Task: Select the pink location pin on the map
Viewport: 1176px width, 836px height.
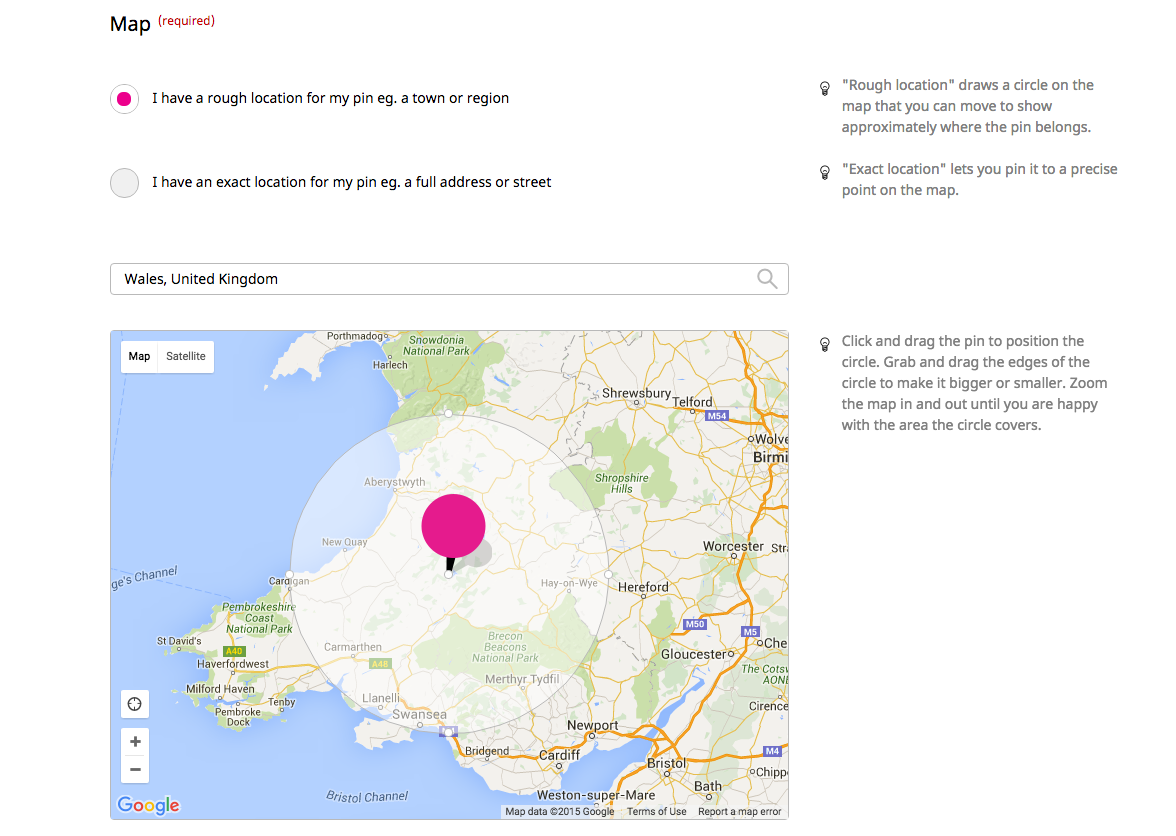Action: point(453,525)
